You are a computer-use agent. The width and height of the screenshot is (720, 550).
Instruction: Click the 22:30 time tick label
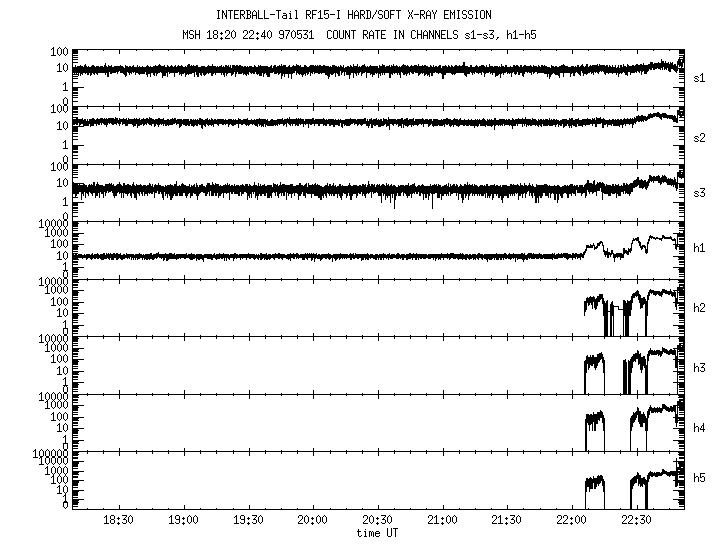click(636, 521)
